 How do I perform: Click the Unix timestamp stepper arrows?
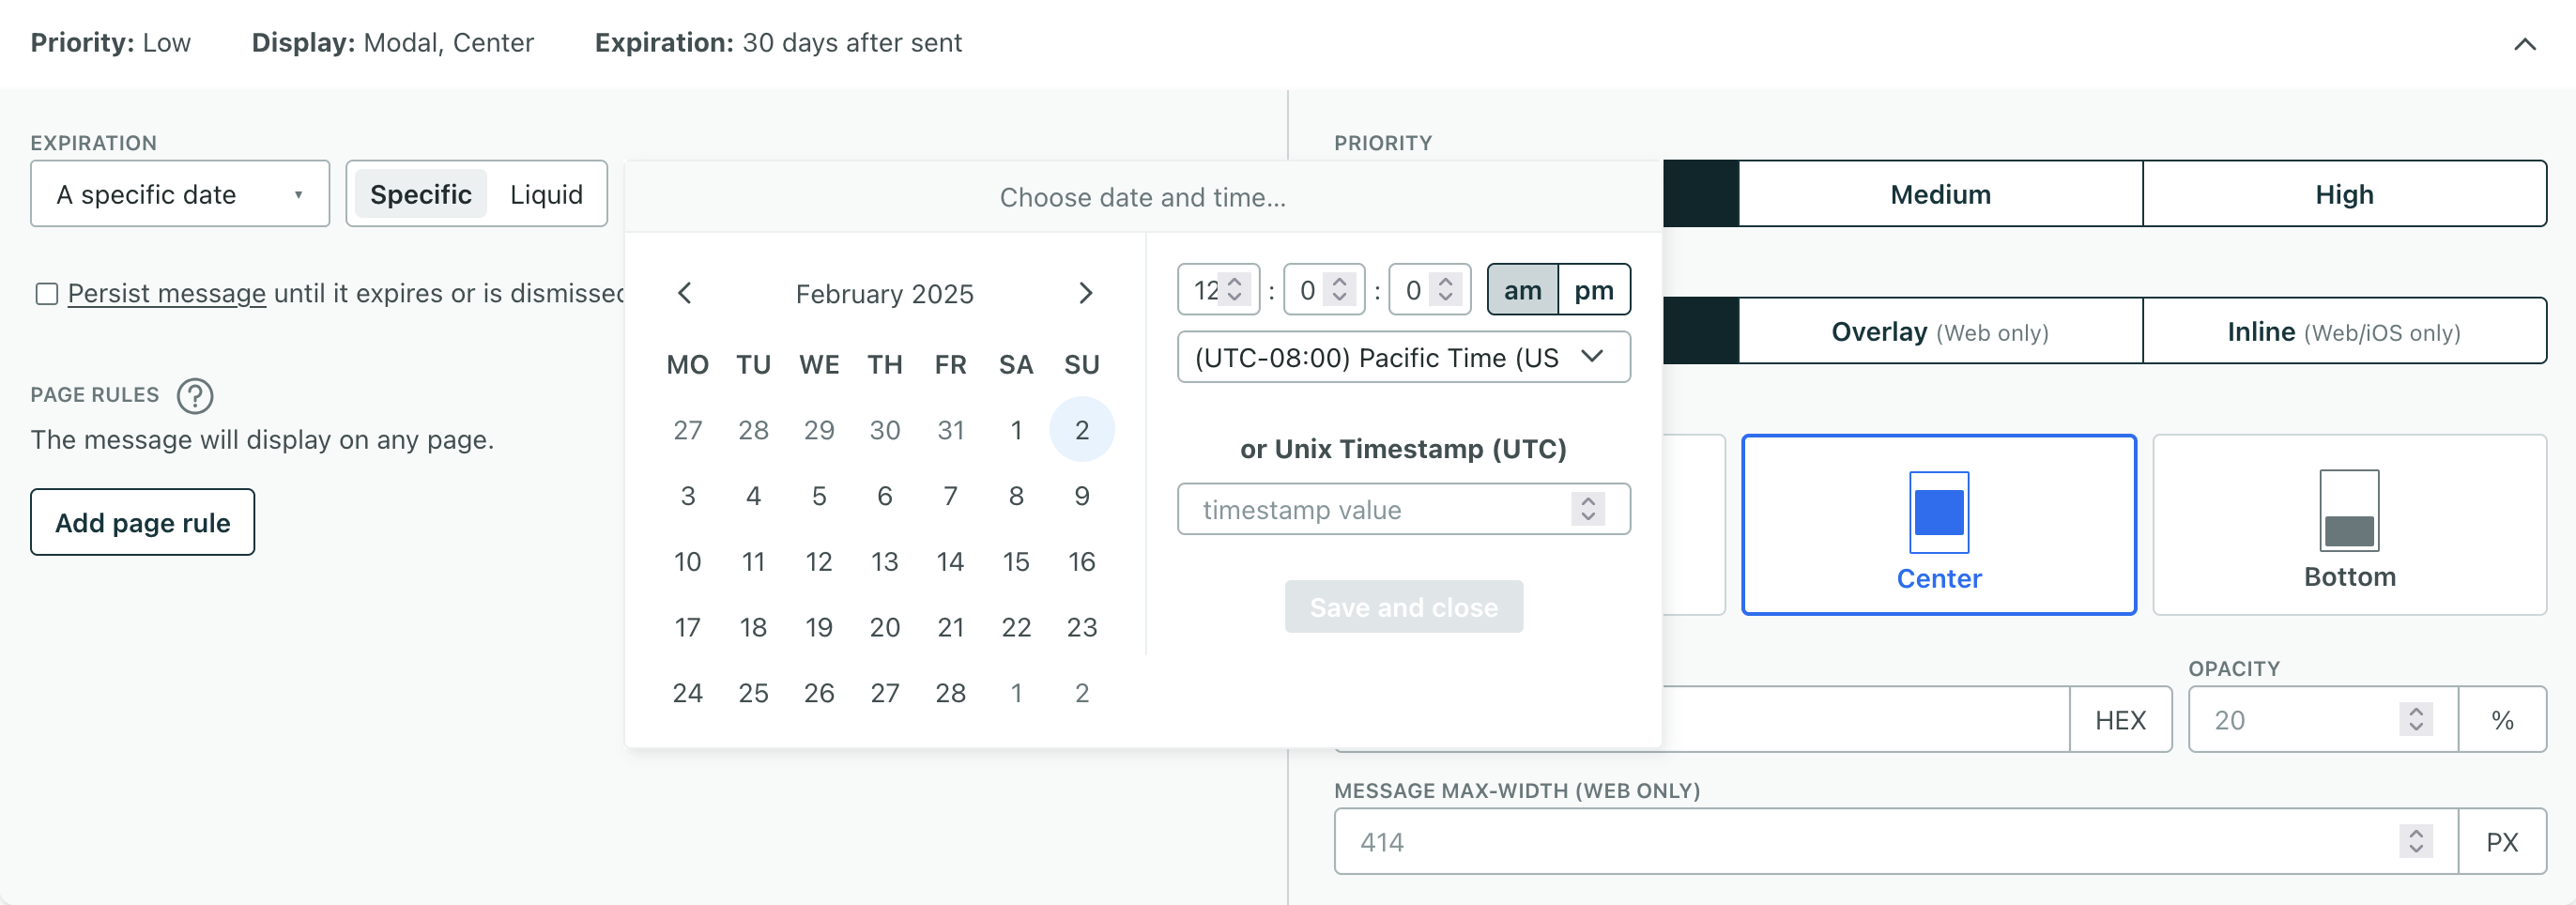click(x=1588, y=509)
